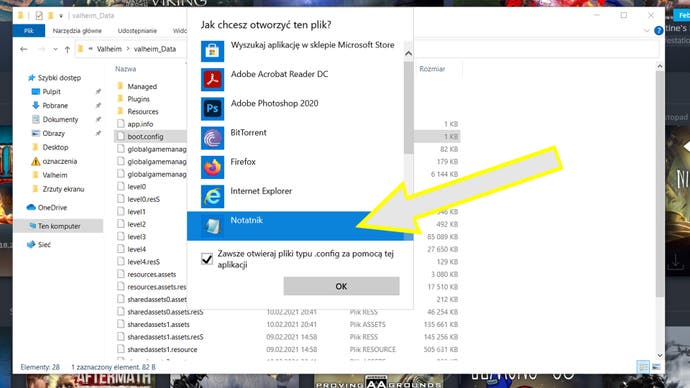Screen dimensions: 690x388
Task: Open Dokumenty in quick access
Action: 60,119
